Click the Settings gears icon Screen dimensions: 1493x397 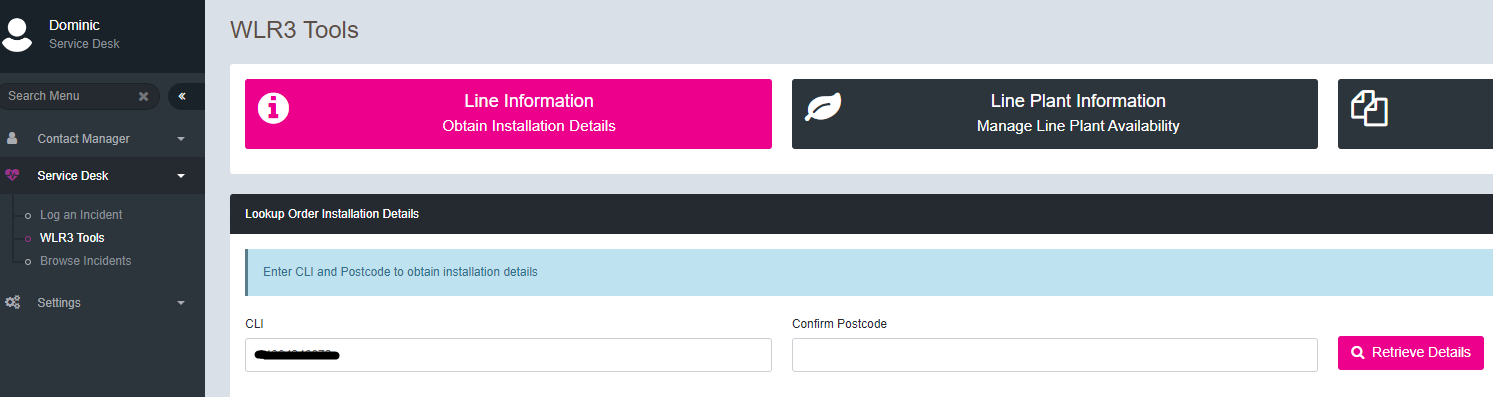(x=12, y=302)
